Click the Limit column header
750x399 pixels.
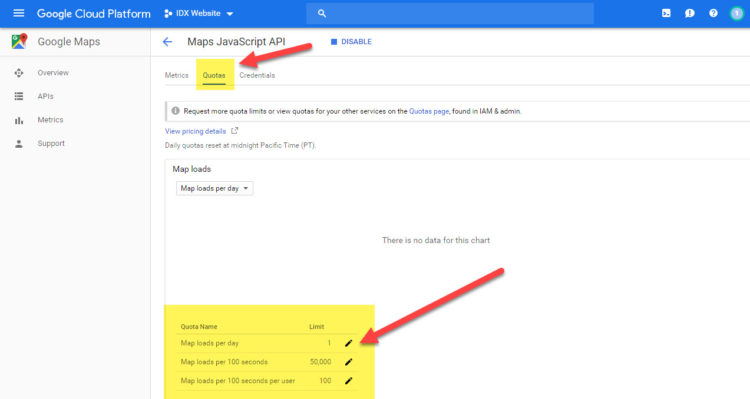click(x=317, y=326)
